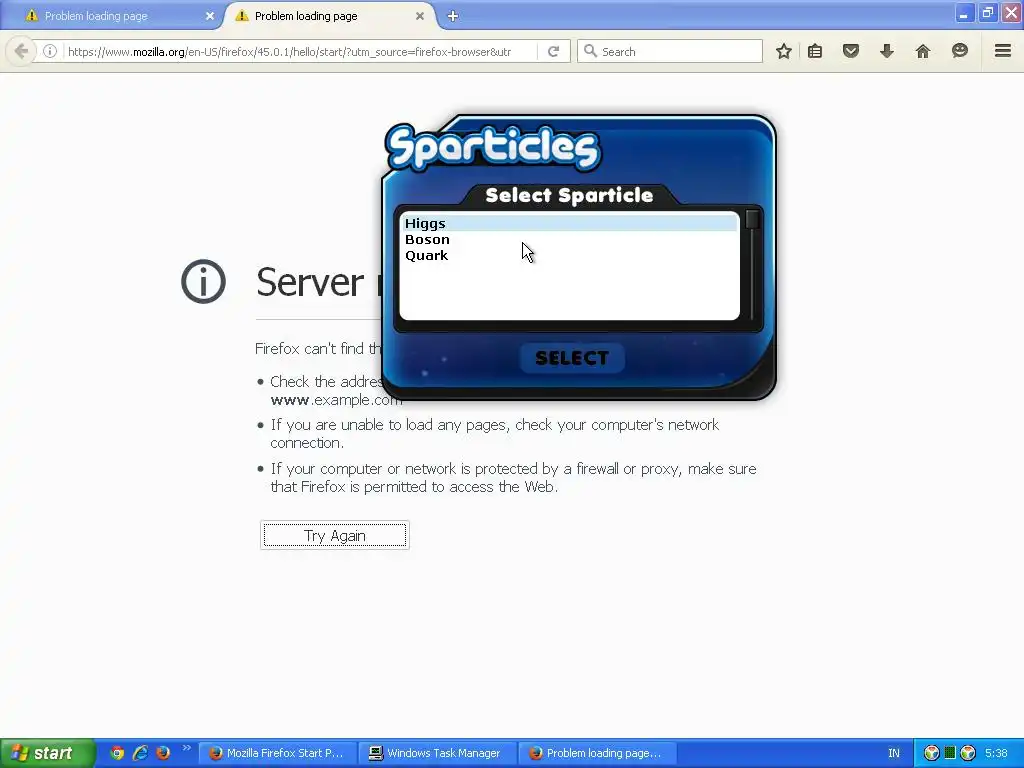The image size is (1024, 768).
Task: Click the first shield icon in system tray
Action: pos(932,753)
